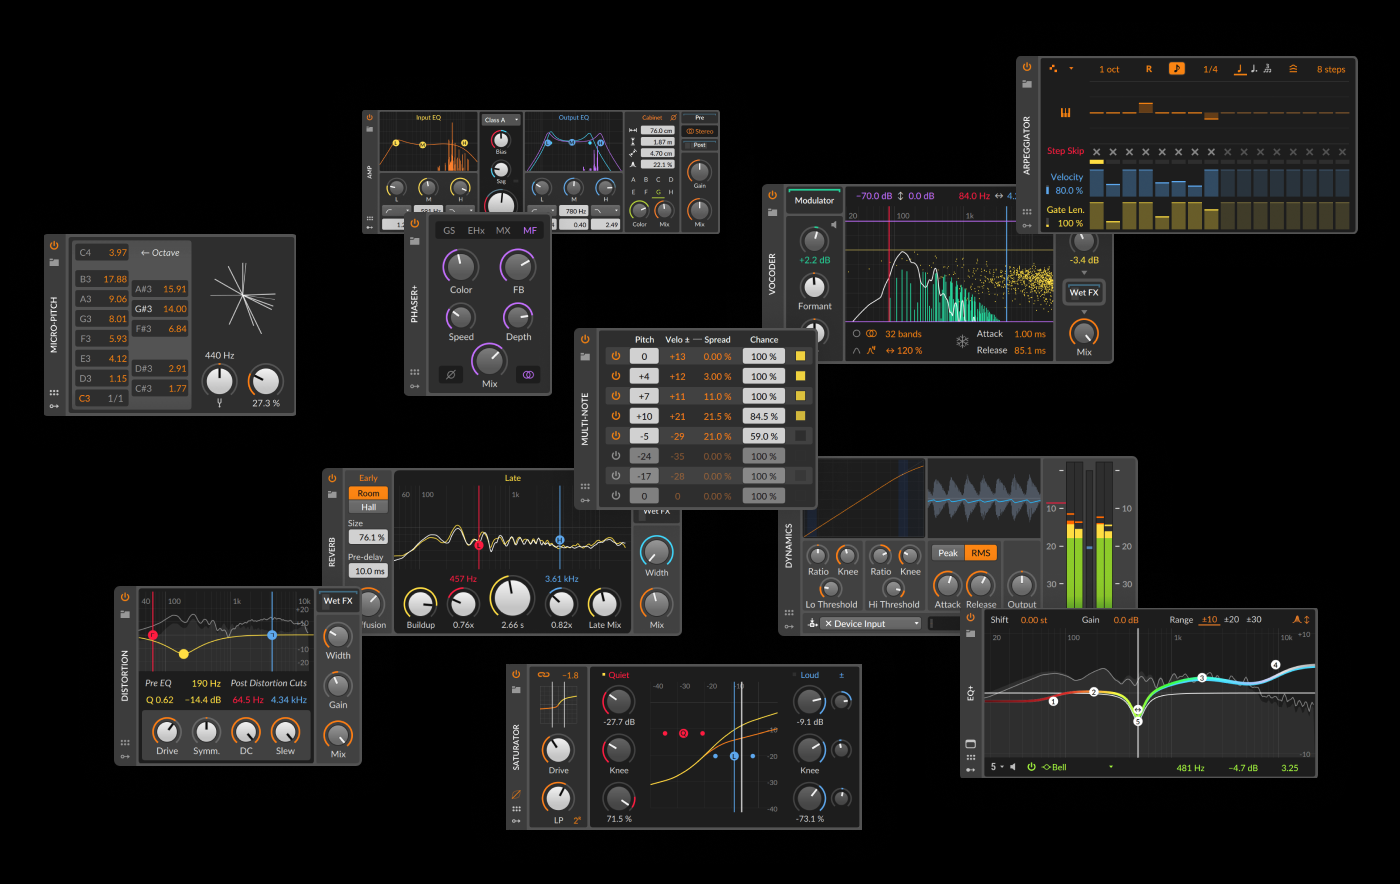This screenshot has width=1400, height=884.
Task: Click the EQ+ window view icon
Action: (970, 744)
